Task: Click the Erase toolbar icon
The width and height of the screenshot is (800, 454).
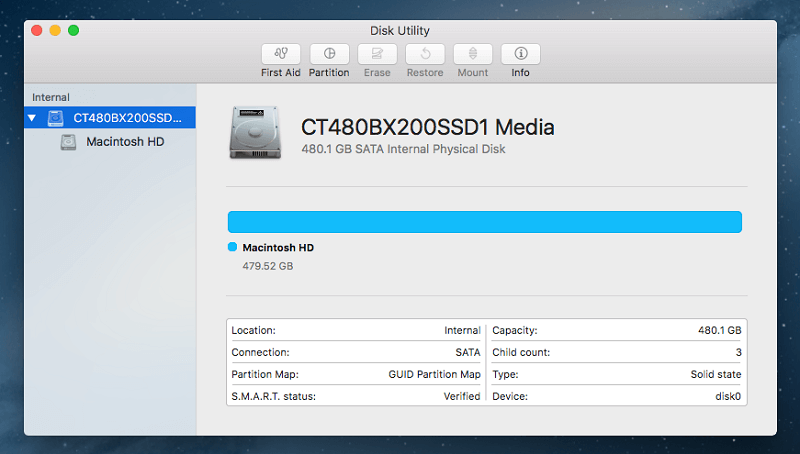Action: pos(377,54)
